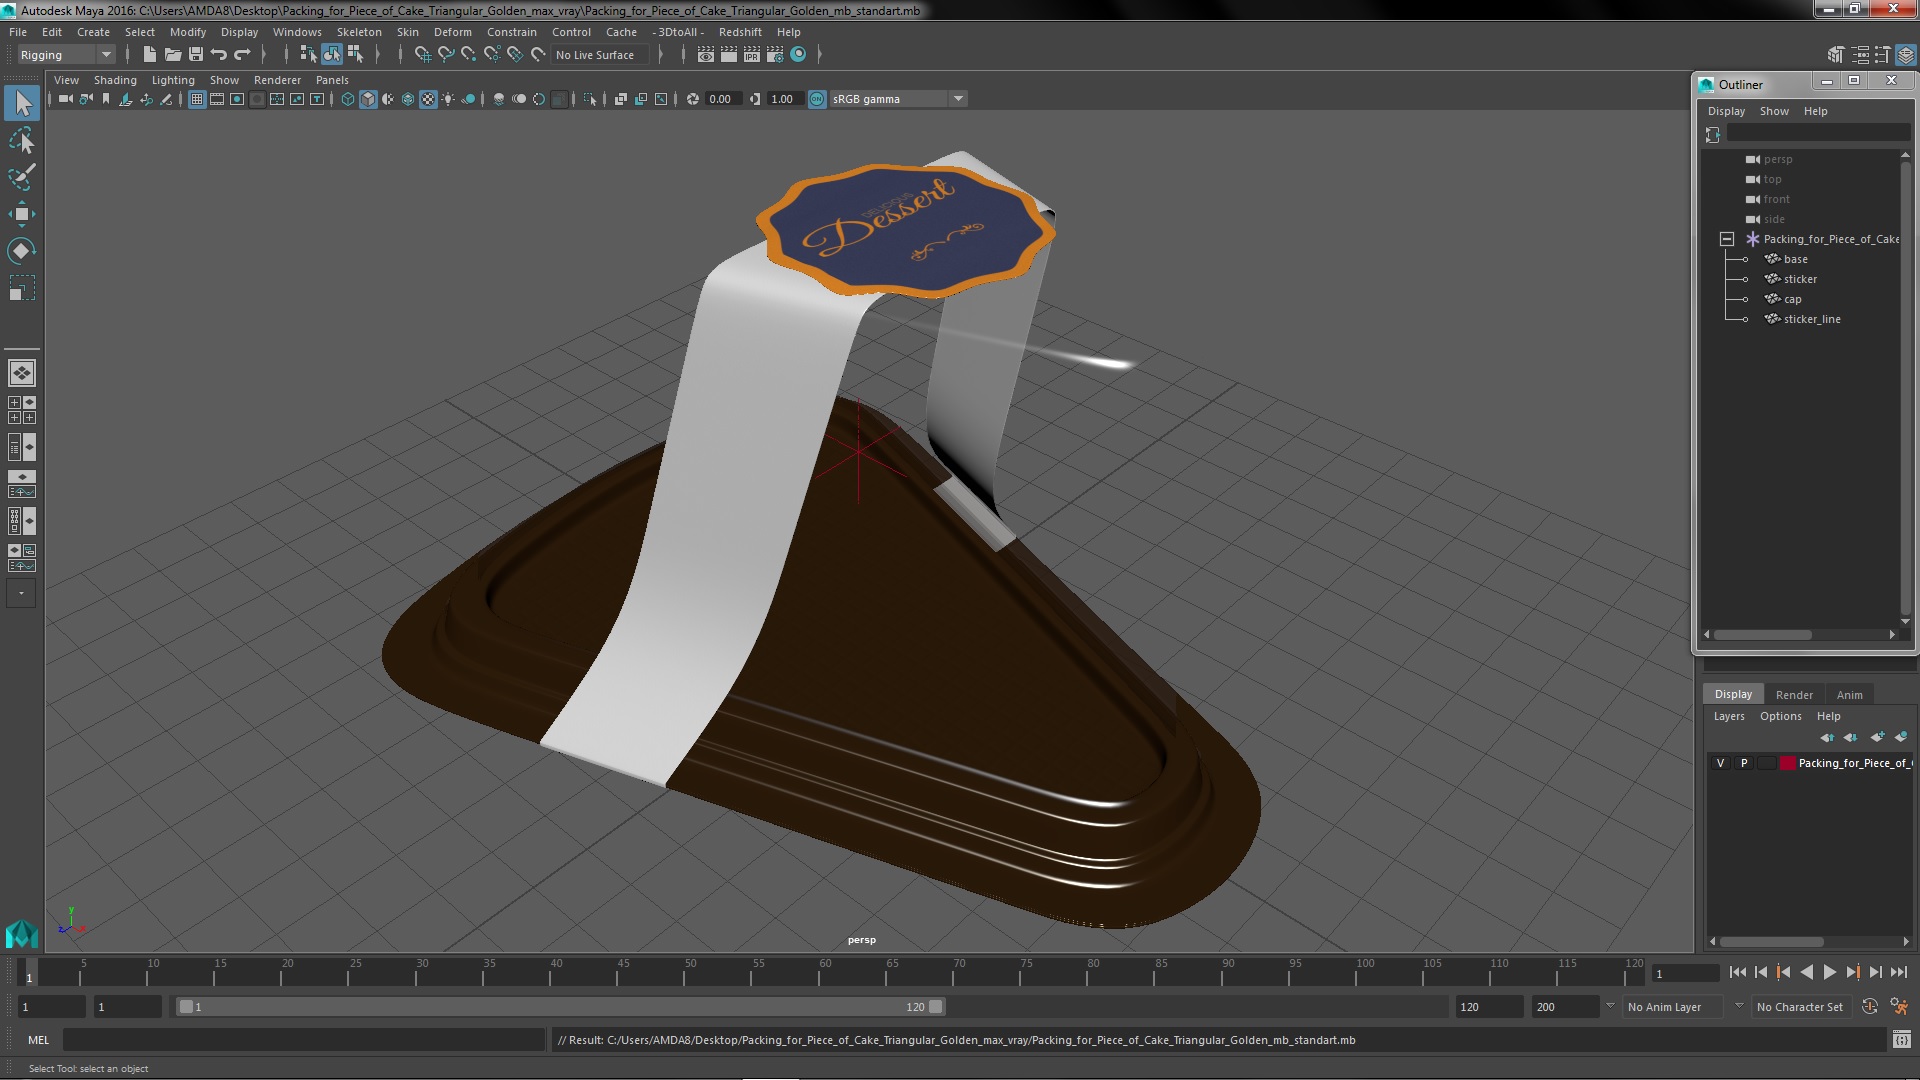Click the No Live Surface button

click(x=595, y=55)
